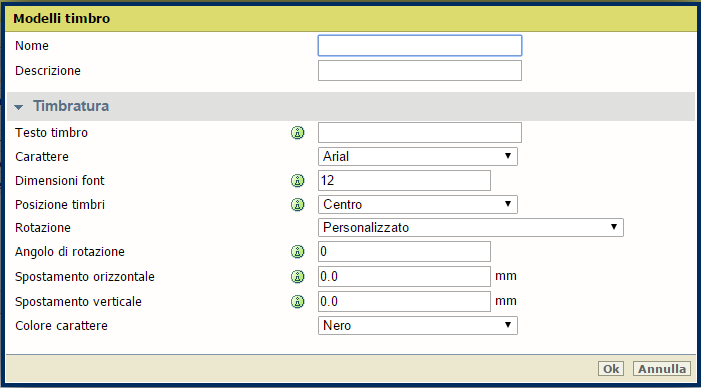Open the Colore carattere dropdown

tap(418, 325)
